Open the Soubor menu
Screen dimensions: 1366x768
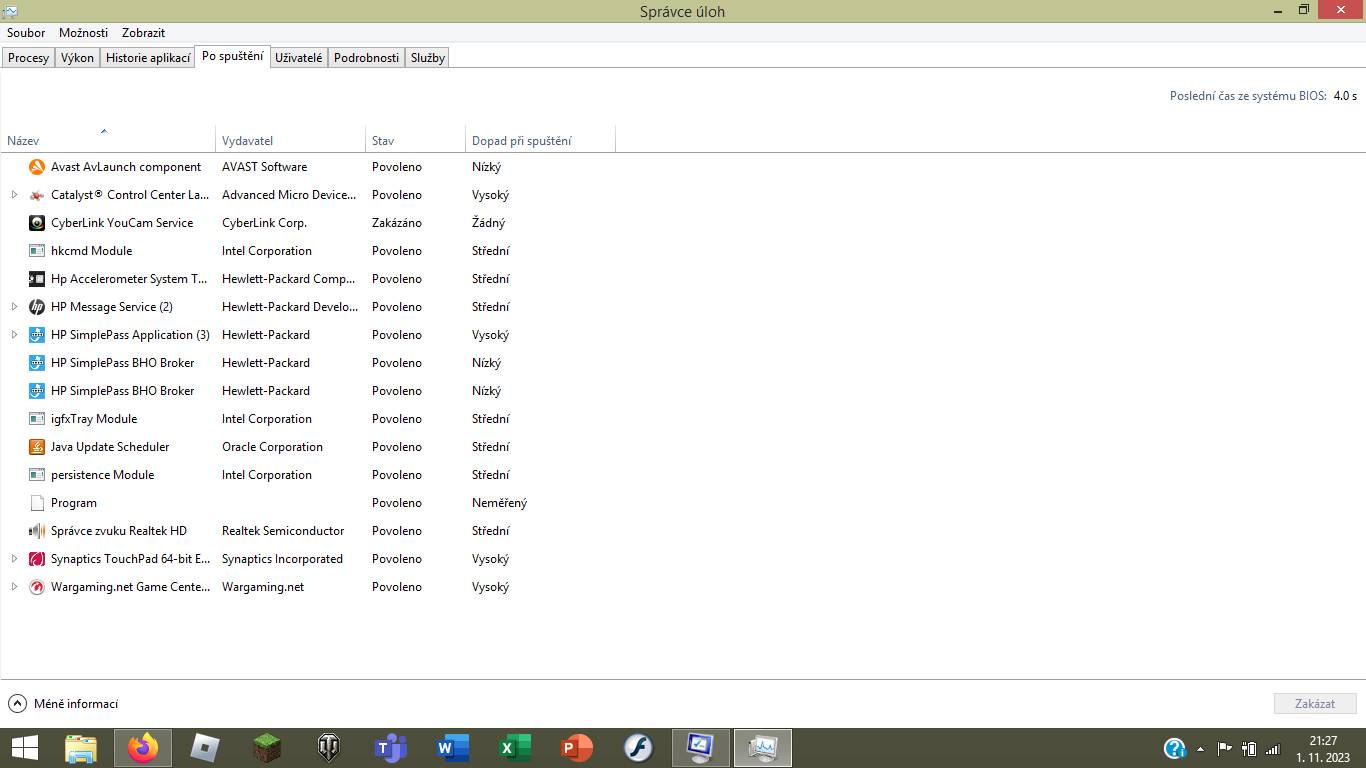pyautogui.click(x=26, y=33)
